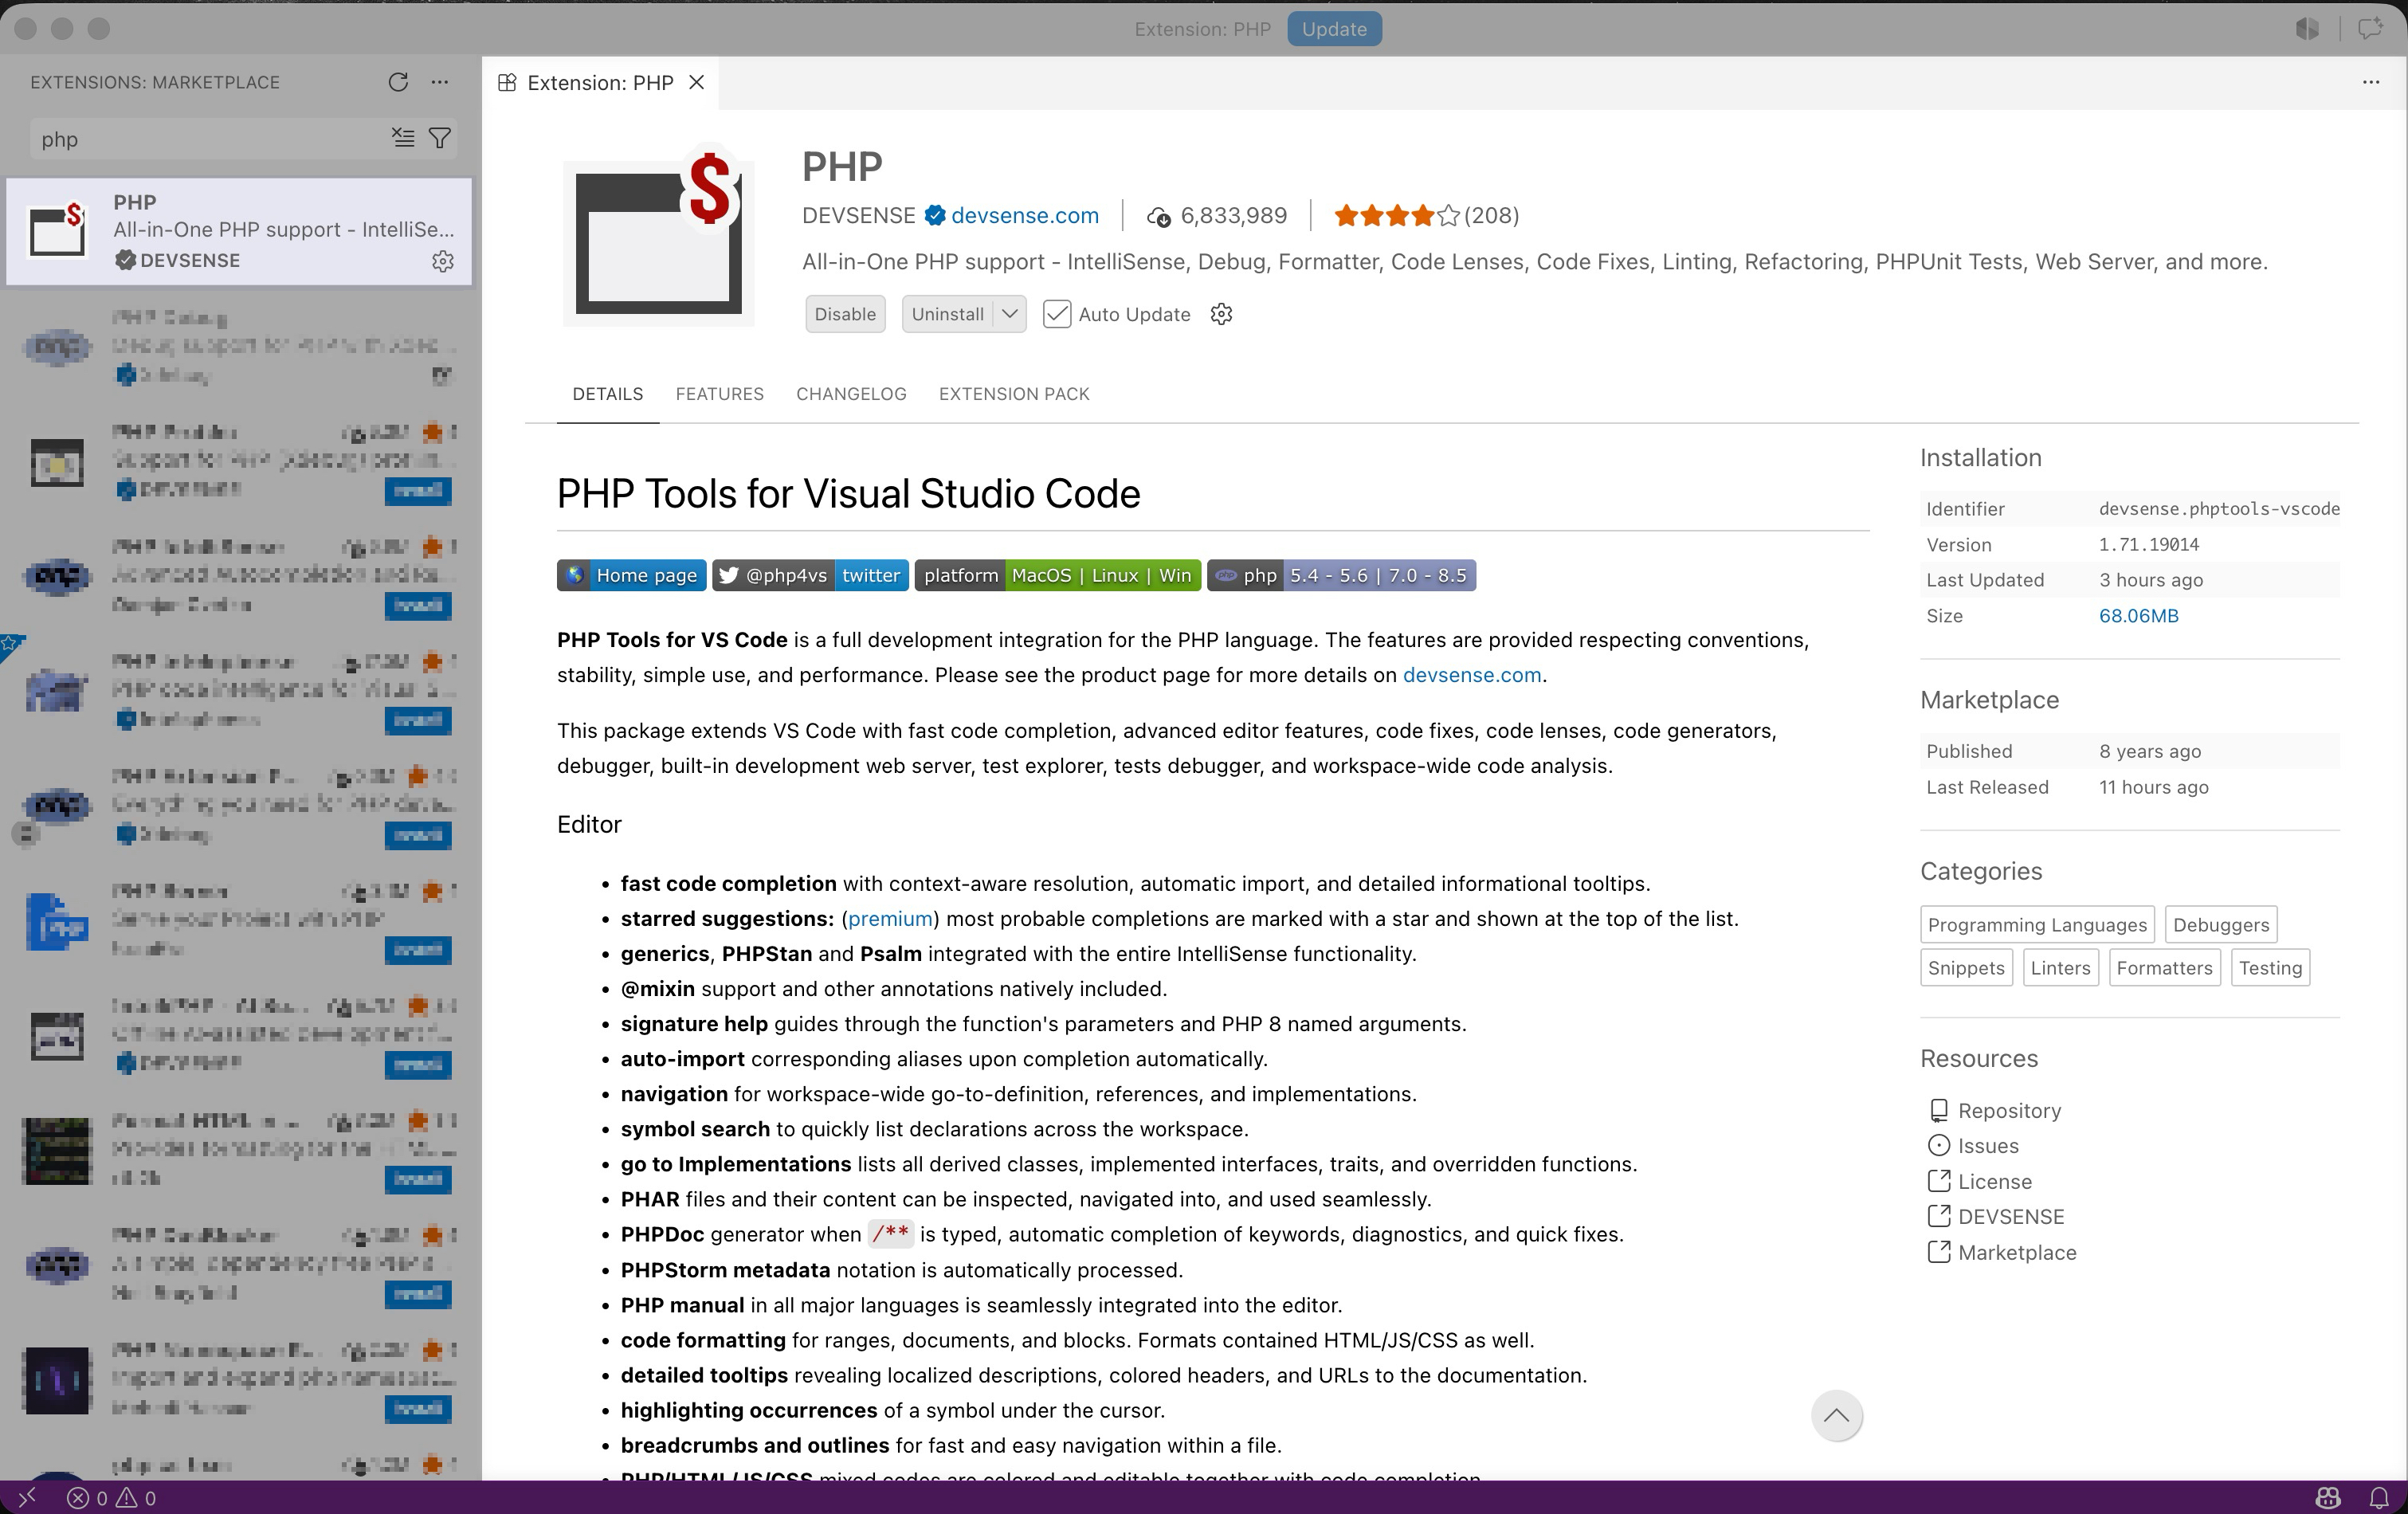Open remote window from status bar
2408x1514 pixels.
pos(27,1497)
